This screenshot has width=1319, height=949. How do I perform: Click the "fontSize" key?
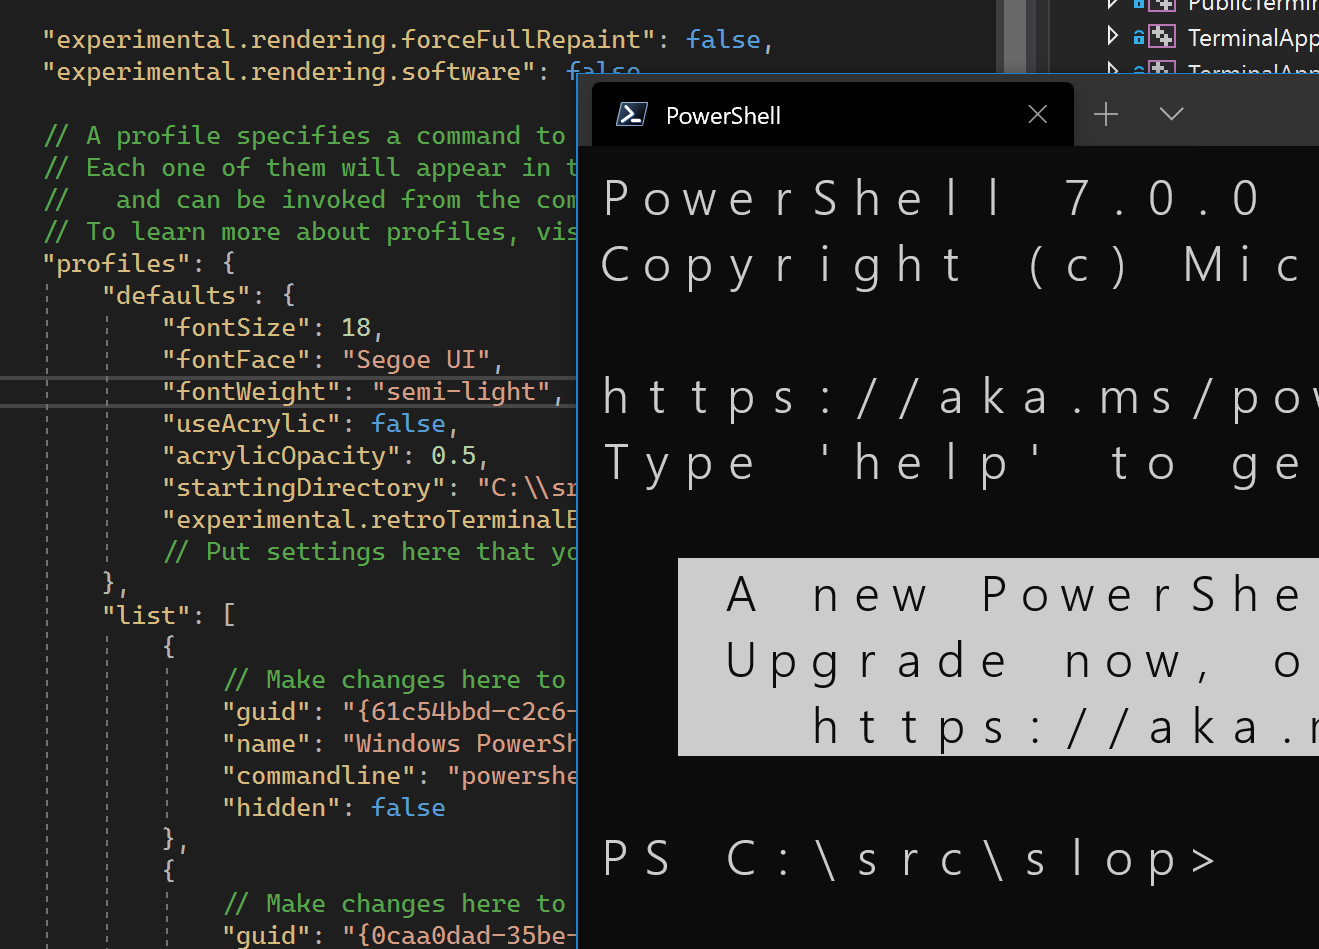[x=236, y=328]
